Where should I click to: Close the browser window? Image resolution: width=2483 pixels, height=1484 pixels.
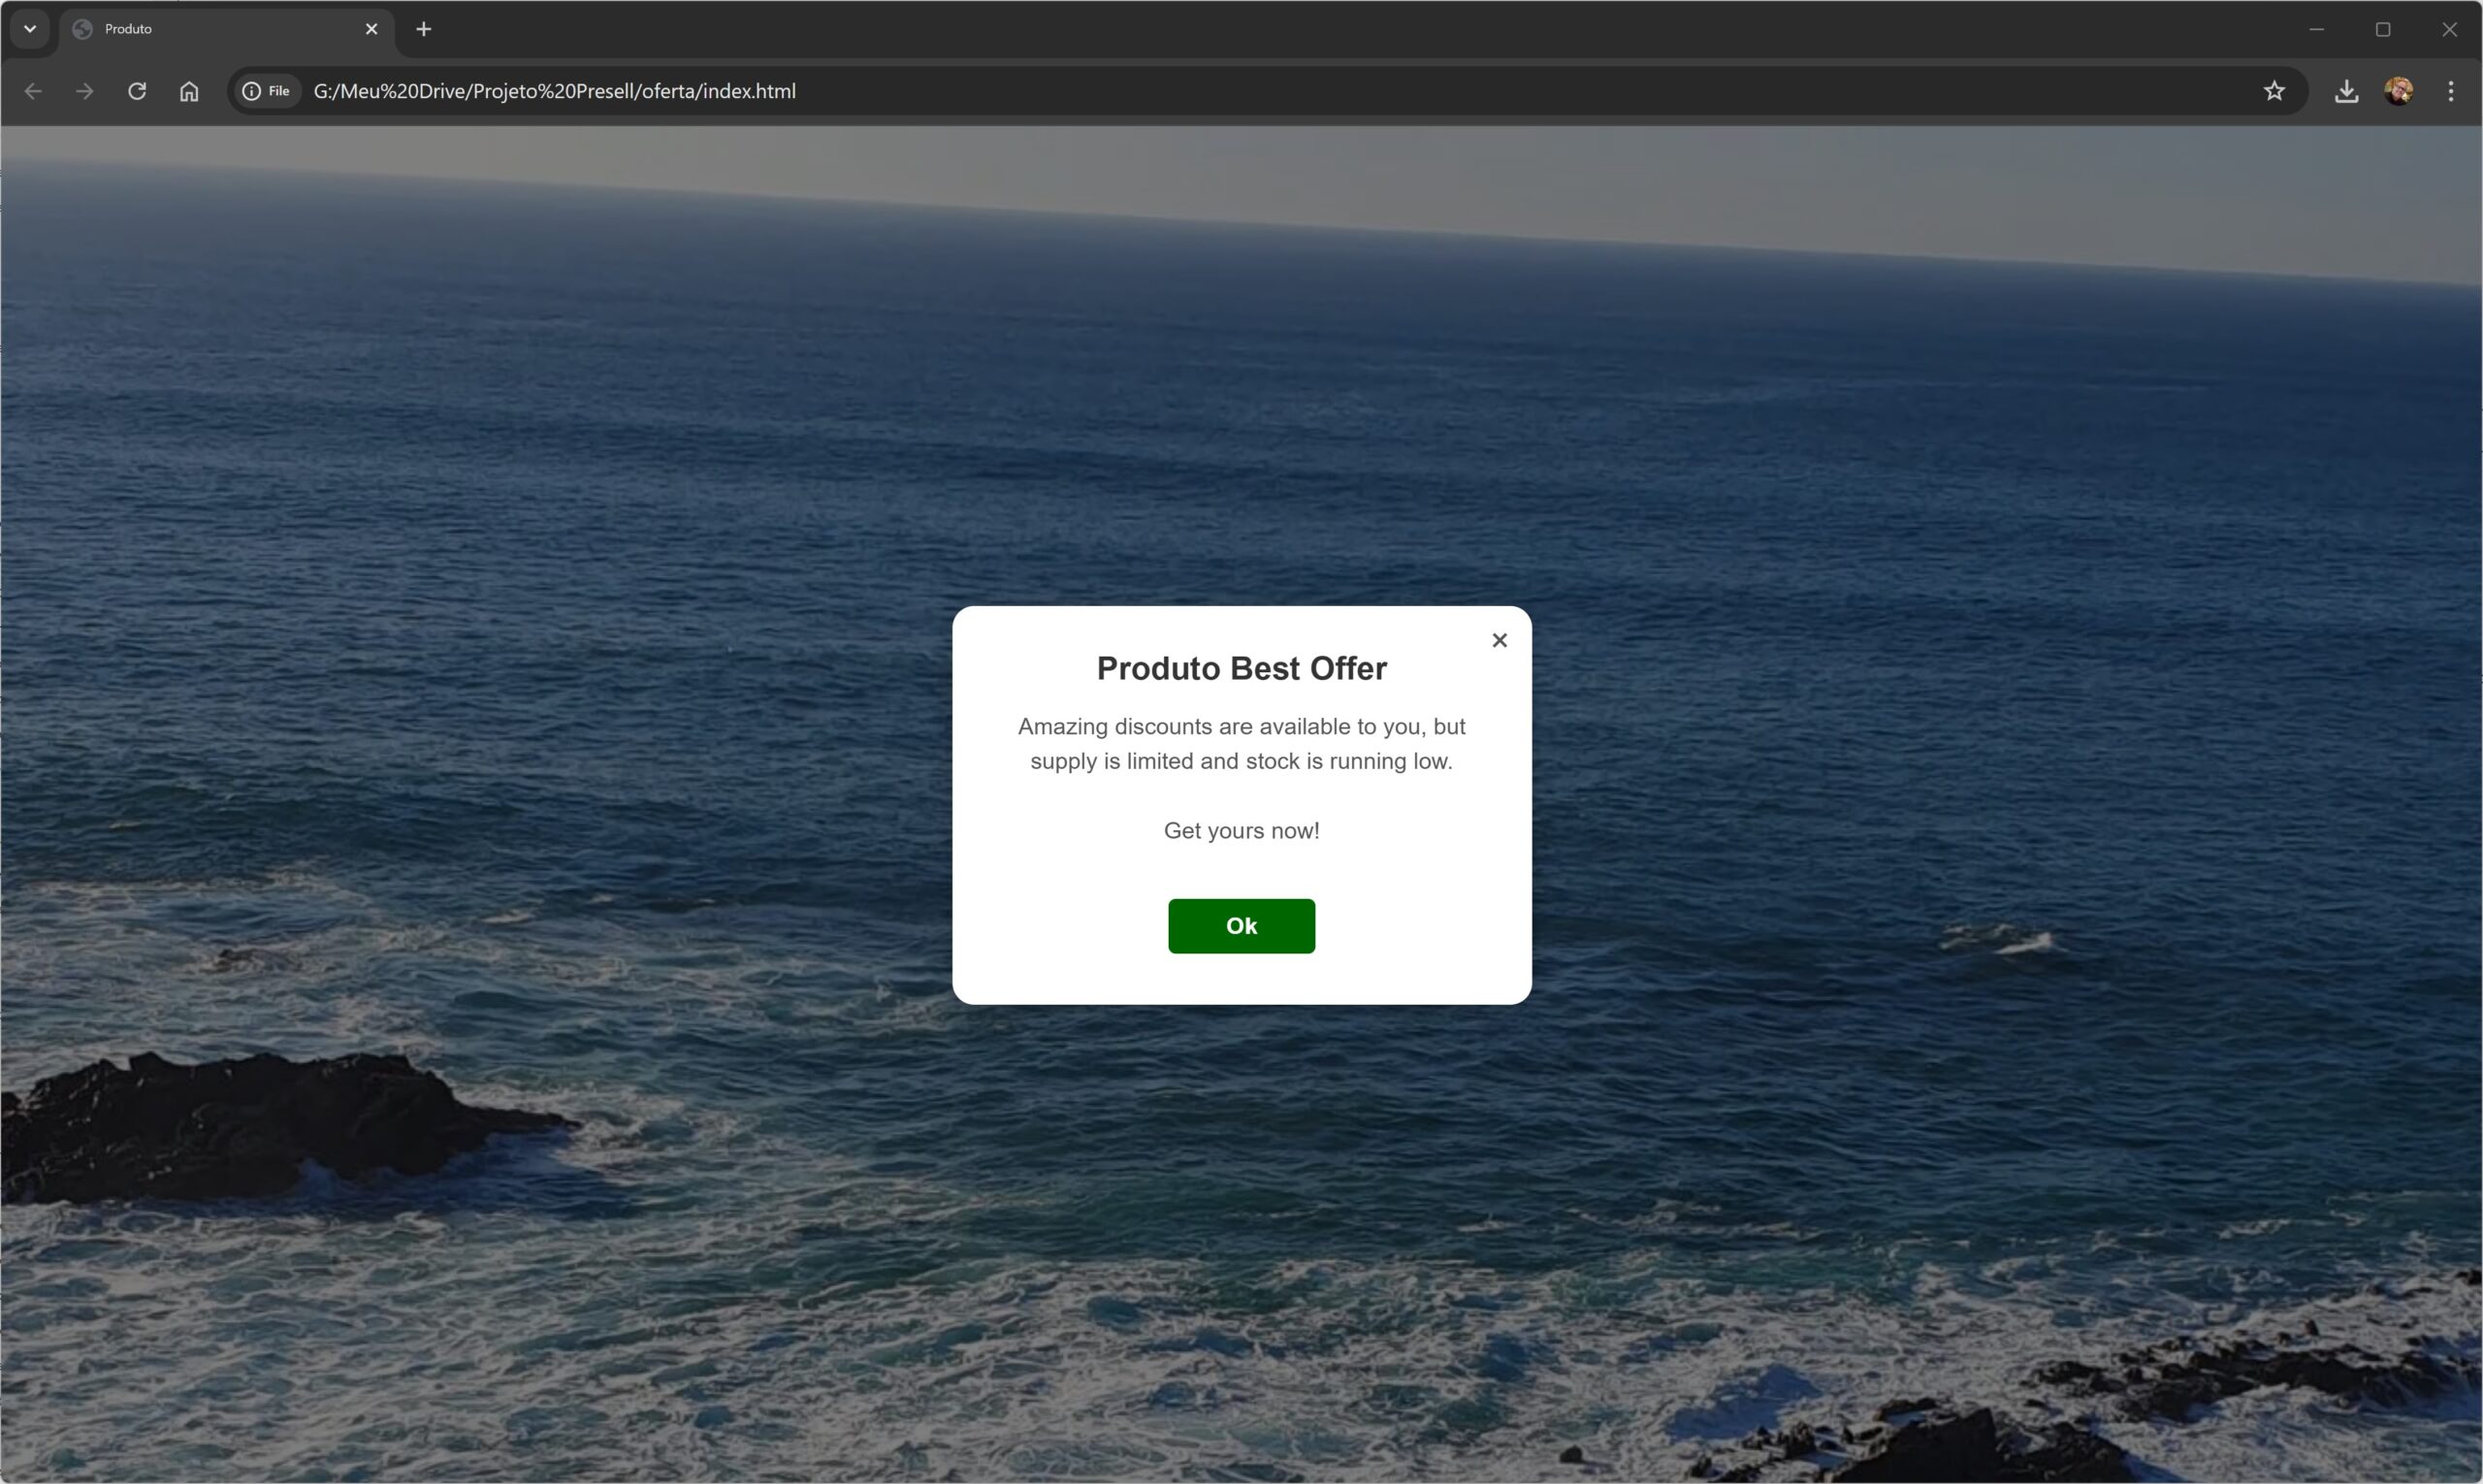click(2449, 29)
